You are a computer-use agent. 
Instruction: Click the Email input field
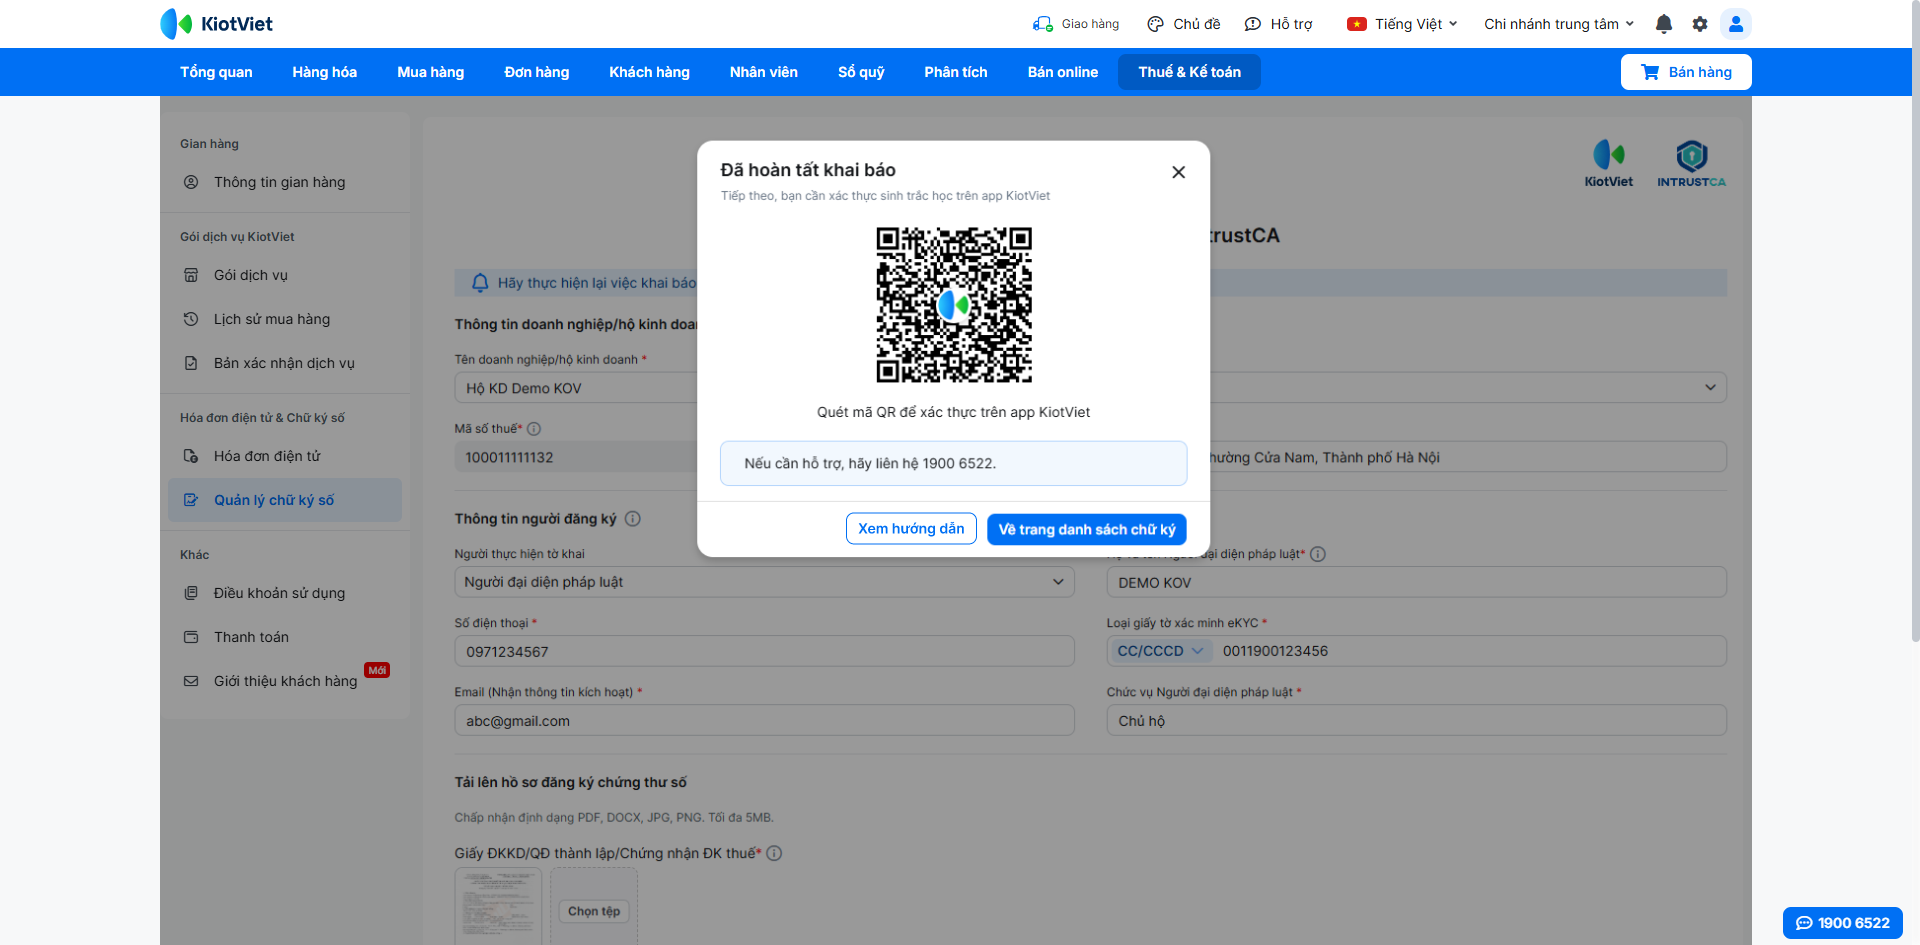[x=764, y=720]
